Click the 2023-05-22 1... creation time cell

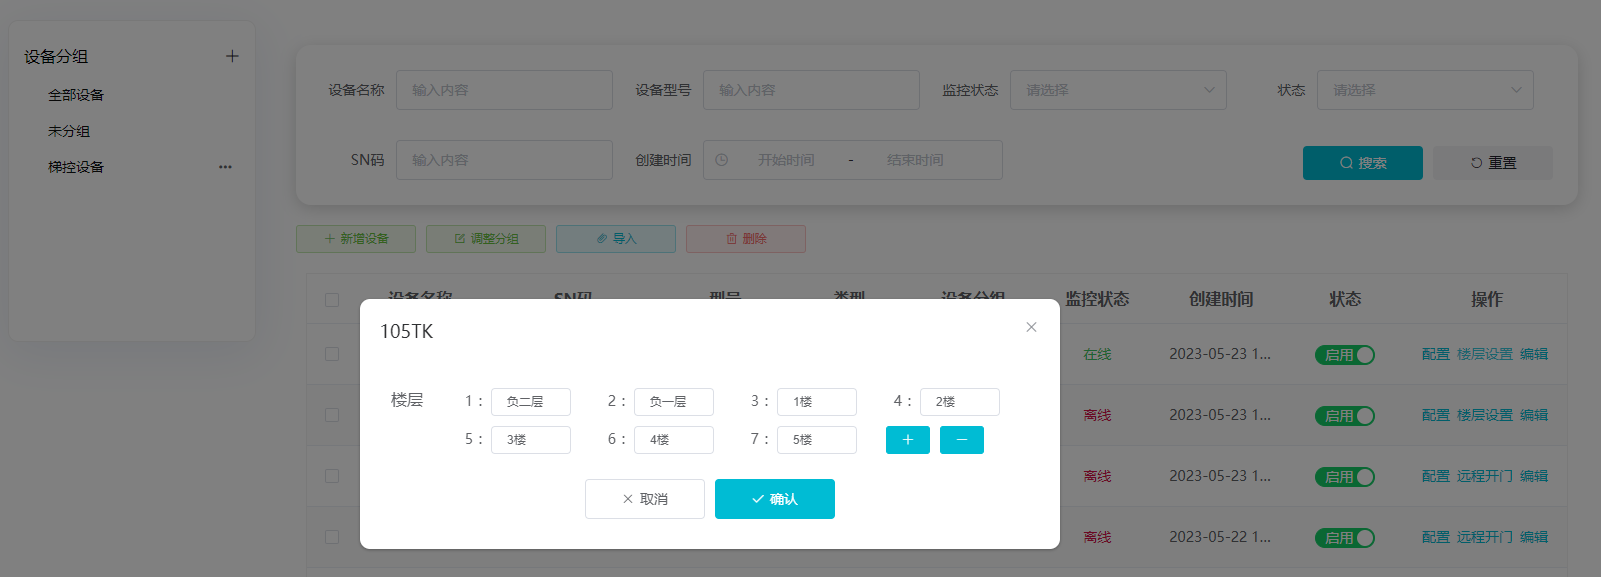click(1220, 537)
